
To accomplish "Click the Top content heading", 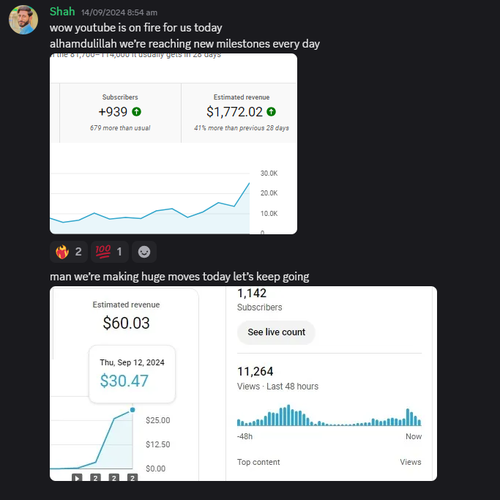I will click(x=258, y=462).
